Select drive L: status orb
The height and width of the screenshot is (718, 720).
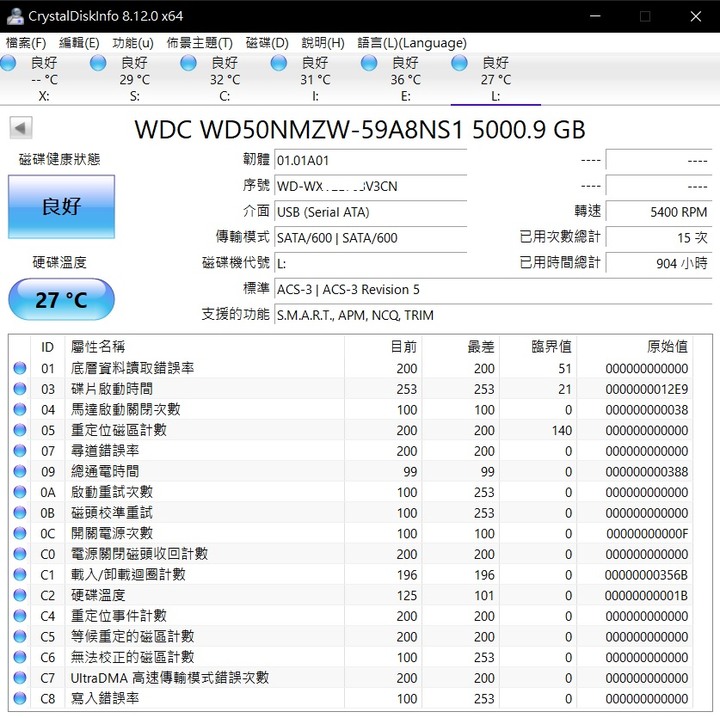click(x=459, y=63)
